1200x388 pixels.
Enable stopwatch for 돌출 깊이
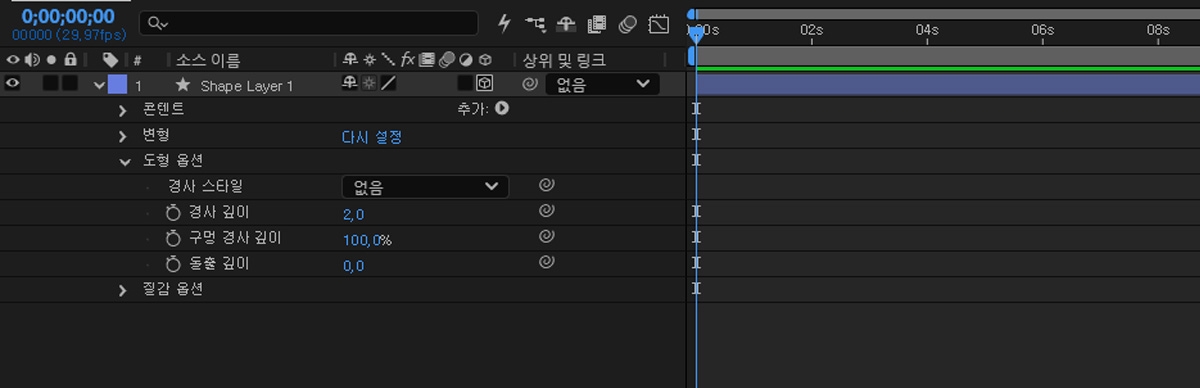pyautogui.click(x=173, y=264)
